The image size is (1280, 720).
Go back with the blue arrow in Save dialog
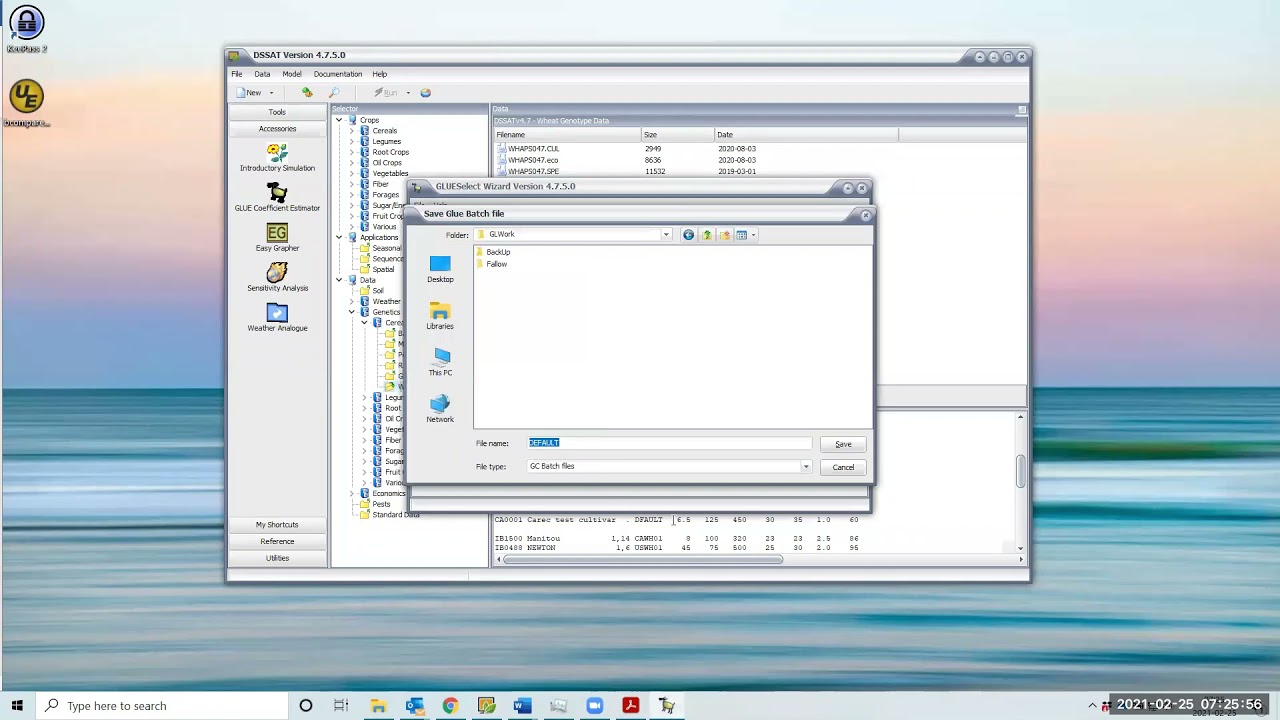(688, 235)
